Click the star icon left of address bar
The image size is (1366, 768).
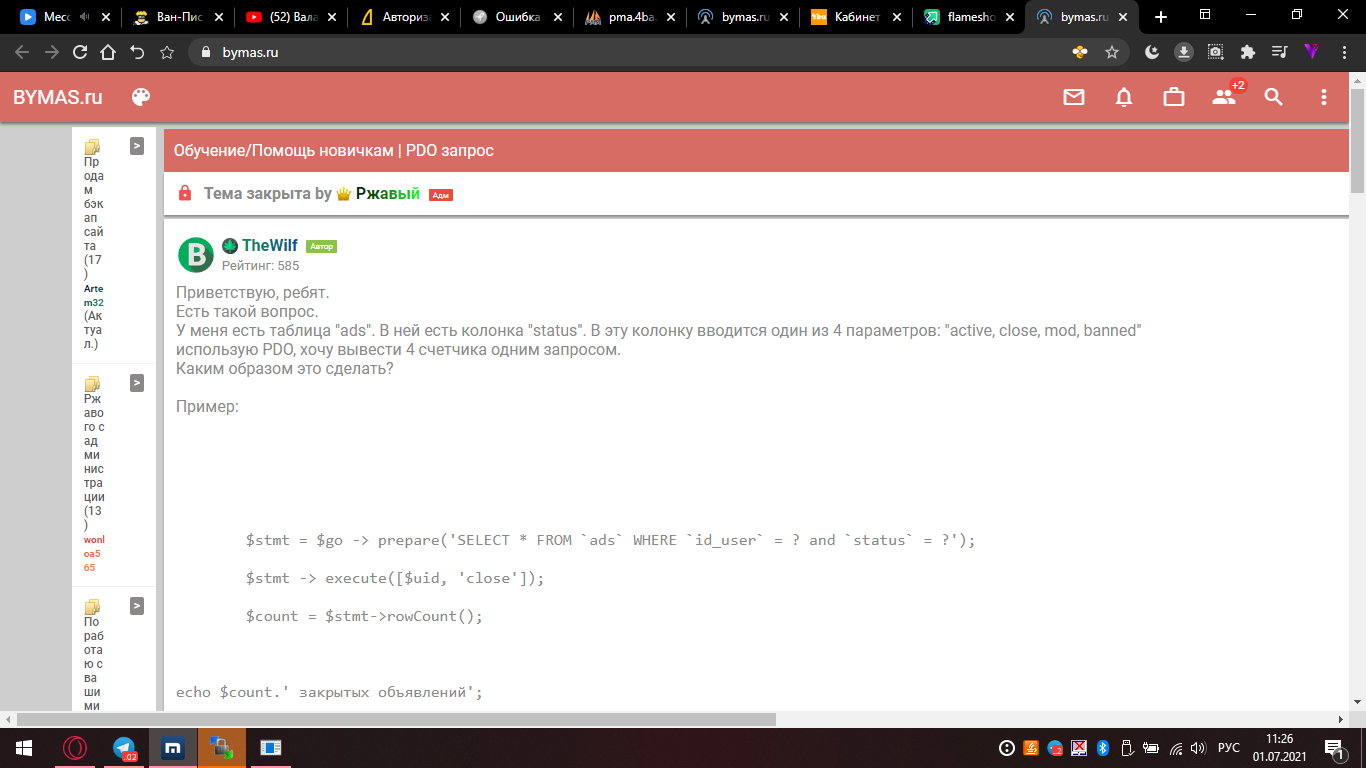(x=167, y=52)
